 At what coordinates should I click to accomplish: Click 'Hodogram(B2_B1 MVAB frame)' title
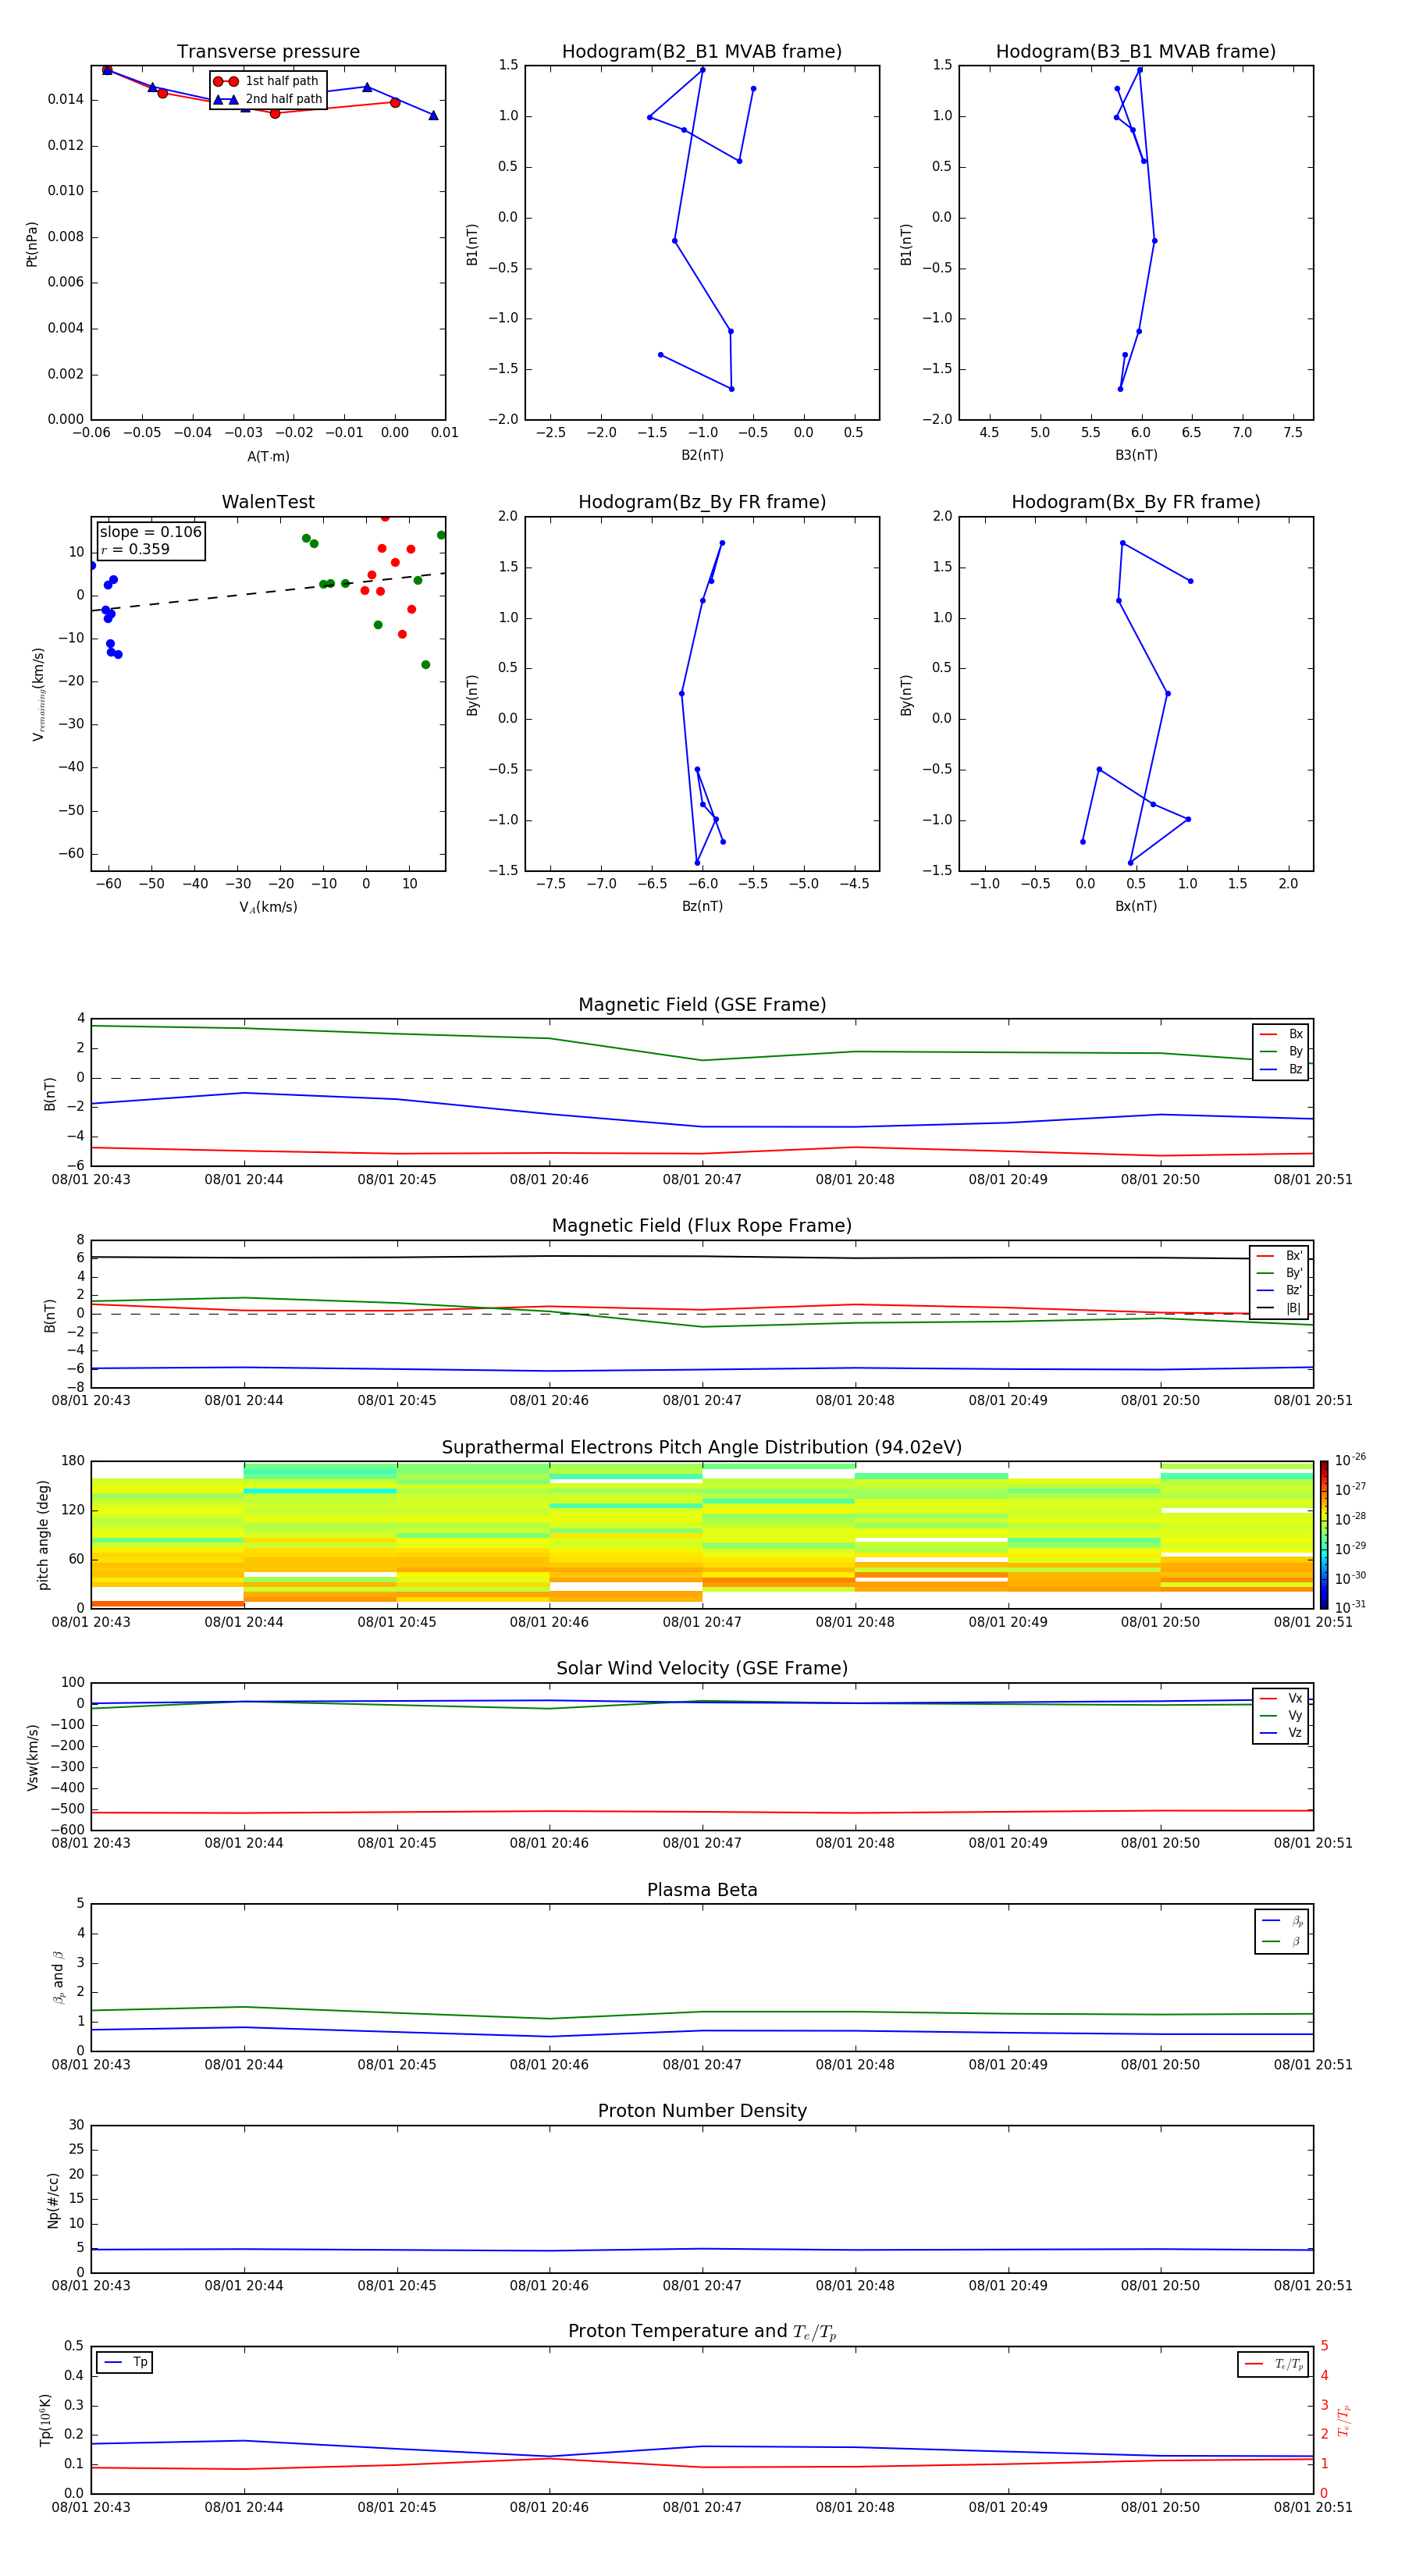click(702, 52)
